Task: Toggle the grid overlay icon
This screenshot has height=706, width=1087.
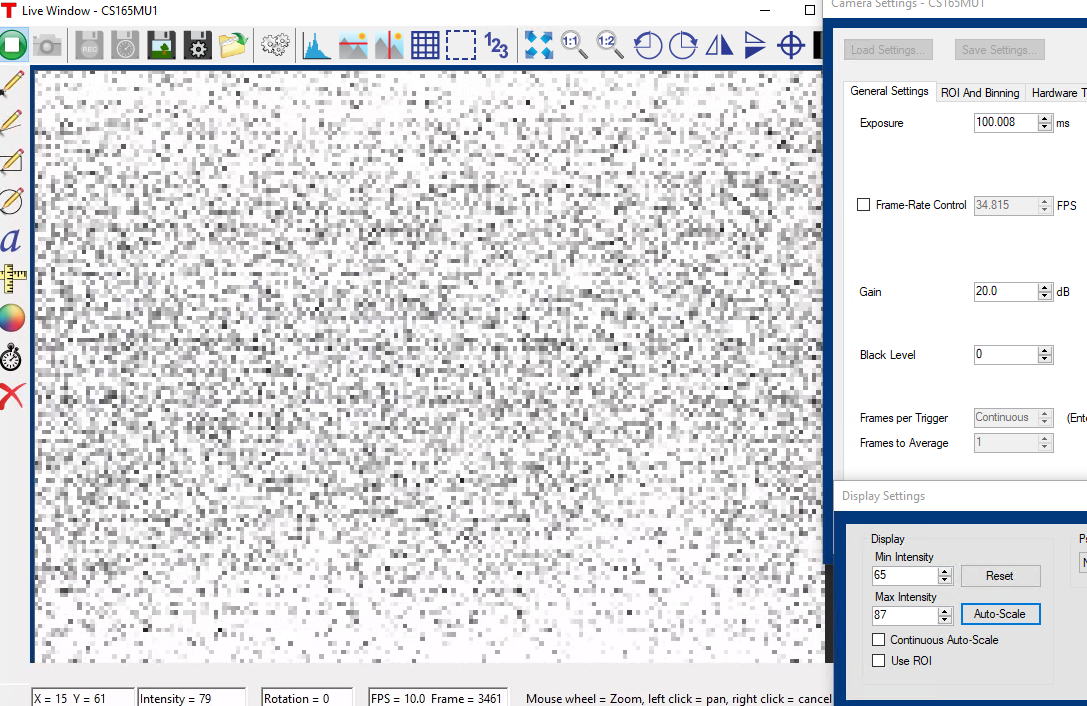Action: click(425, 46)
